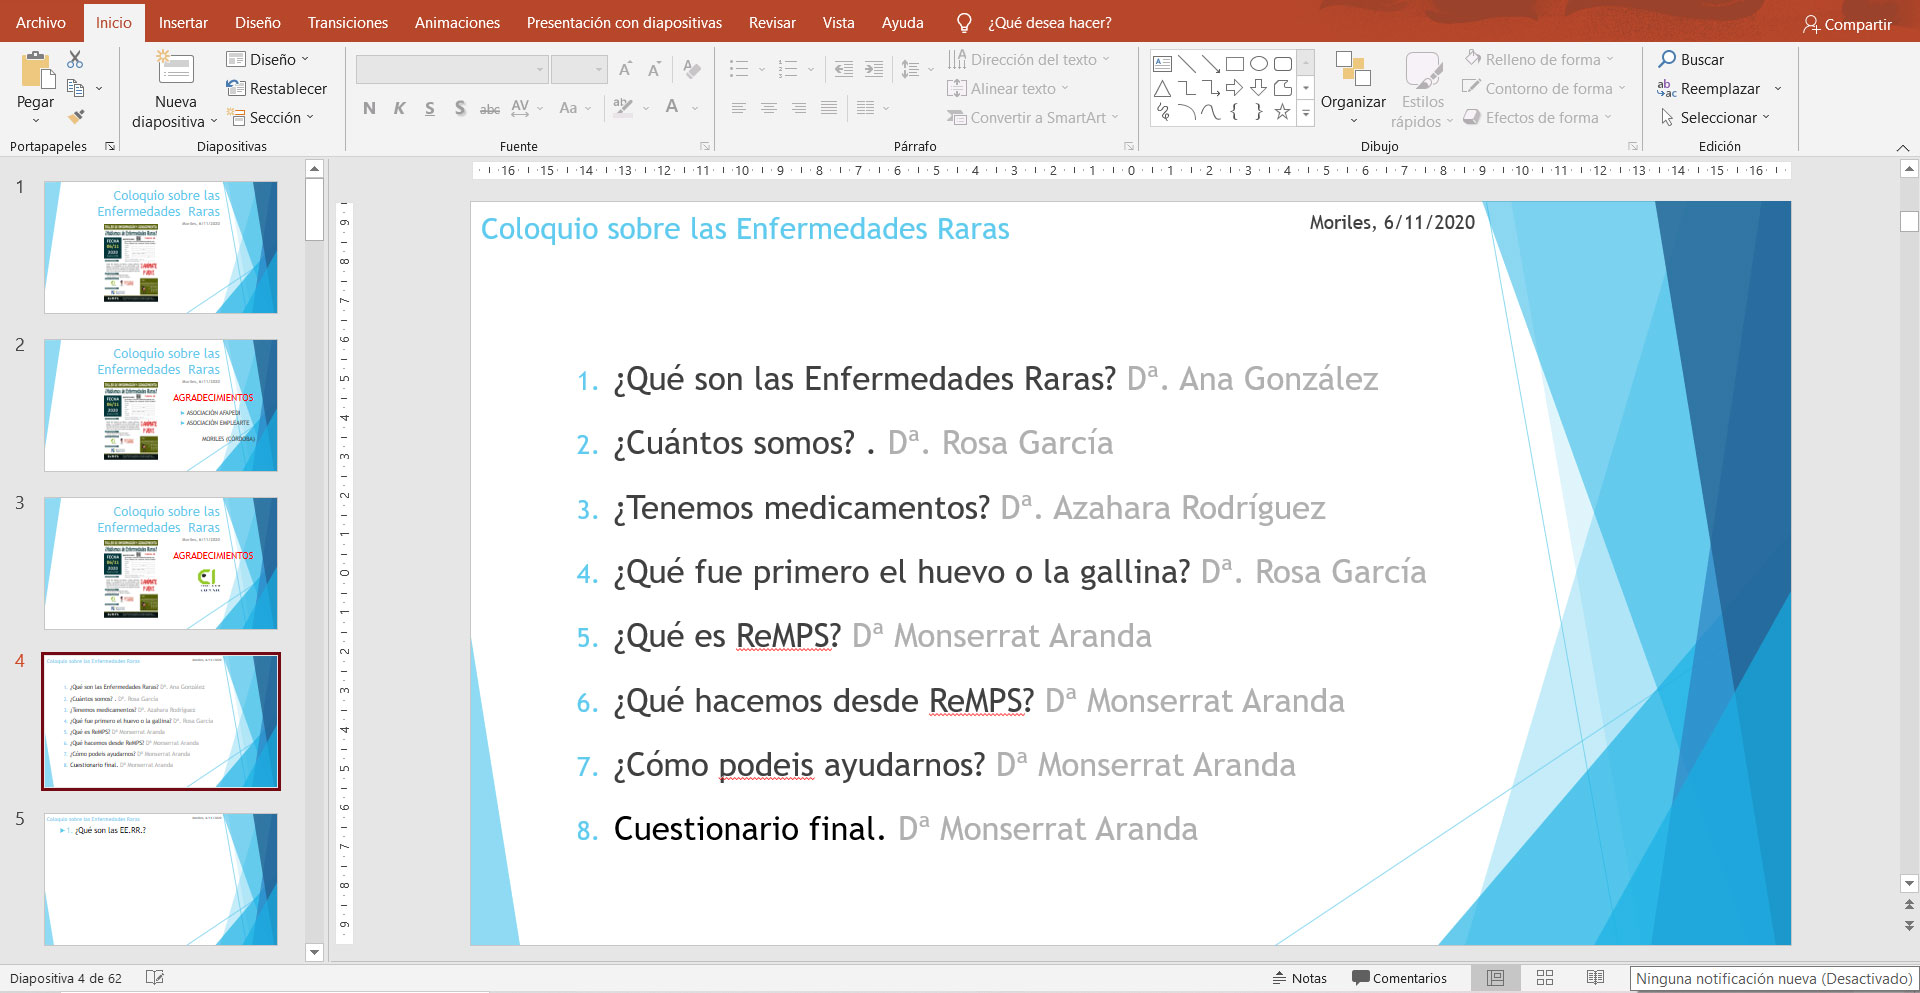1920x993 pixels.
Task: Click the Buscar magnifier icon
Action: 1667,60
